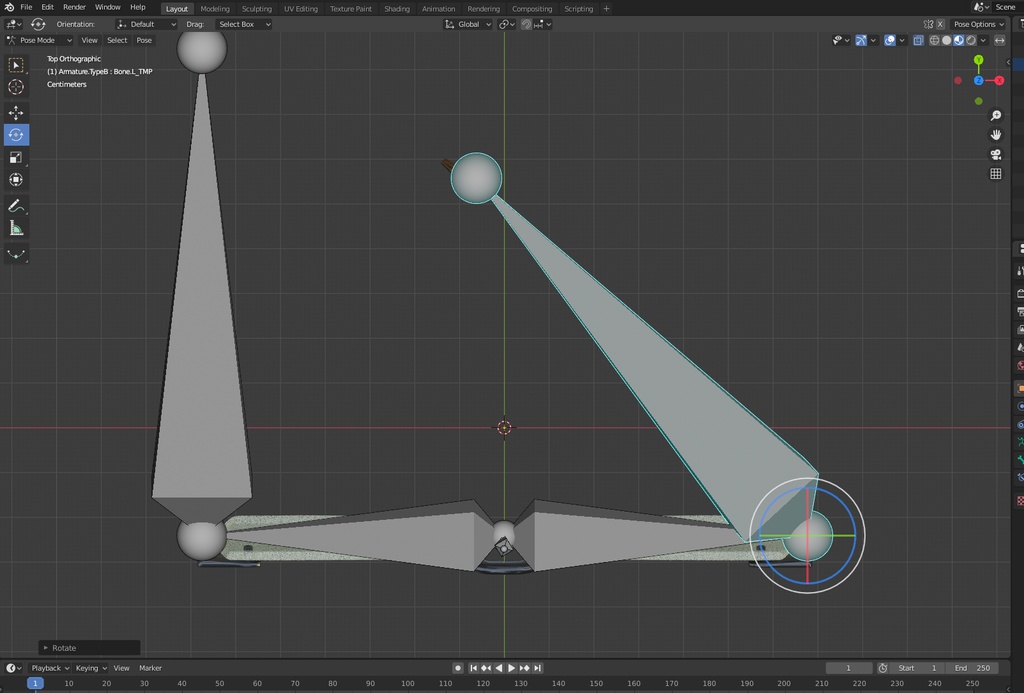Click the current frame number field

point(848,668)
